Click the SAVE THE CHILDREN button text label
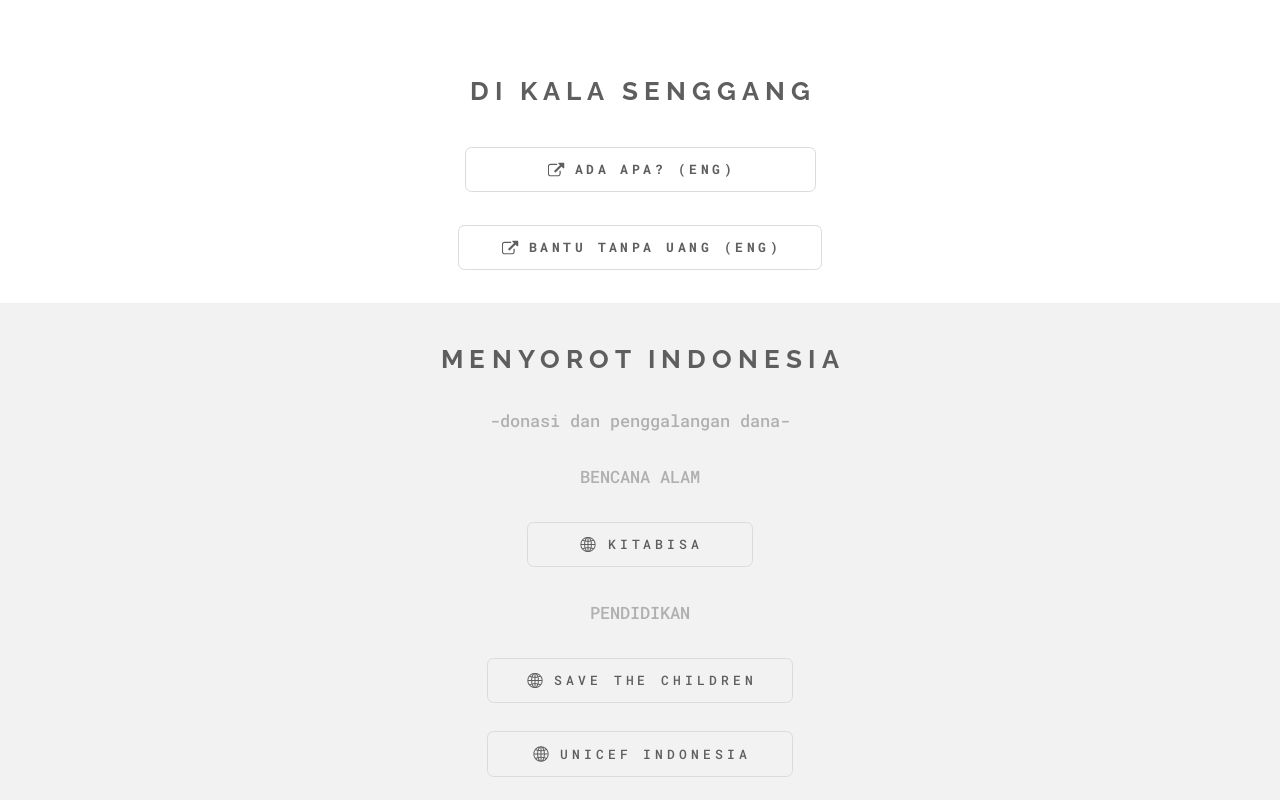 pyautogui.click(x=655, y=680)
